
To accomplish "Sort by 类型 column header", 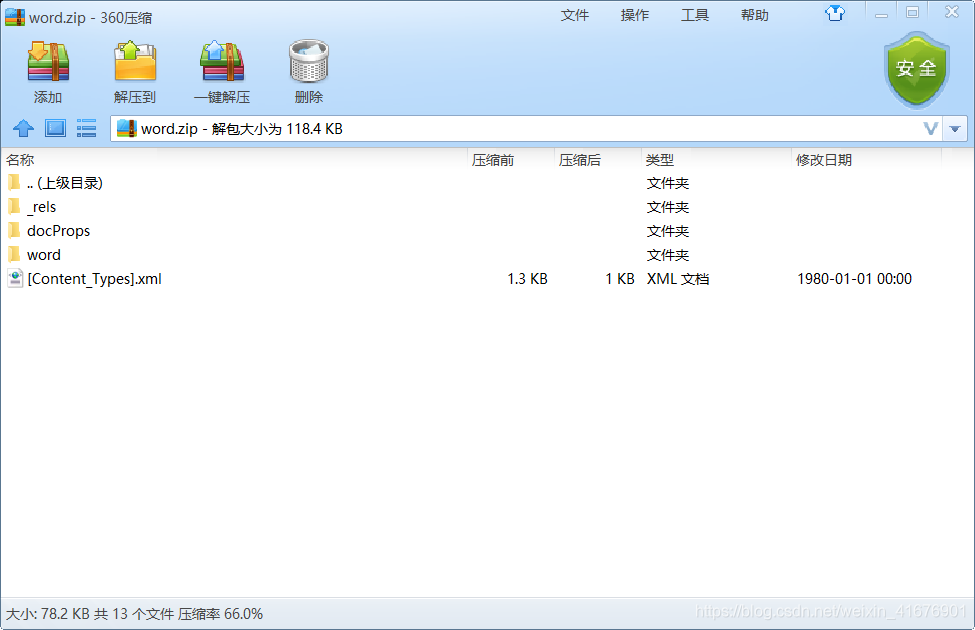I will 660,160.
